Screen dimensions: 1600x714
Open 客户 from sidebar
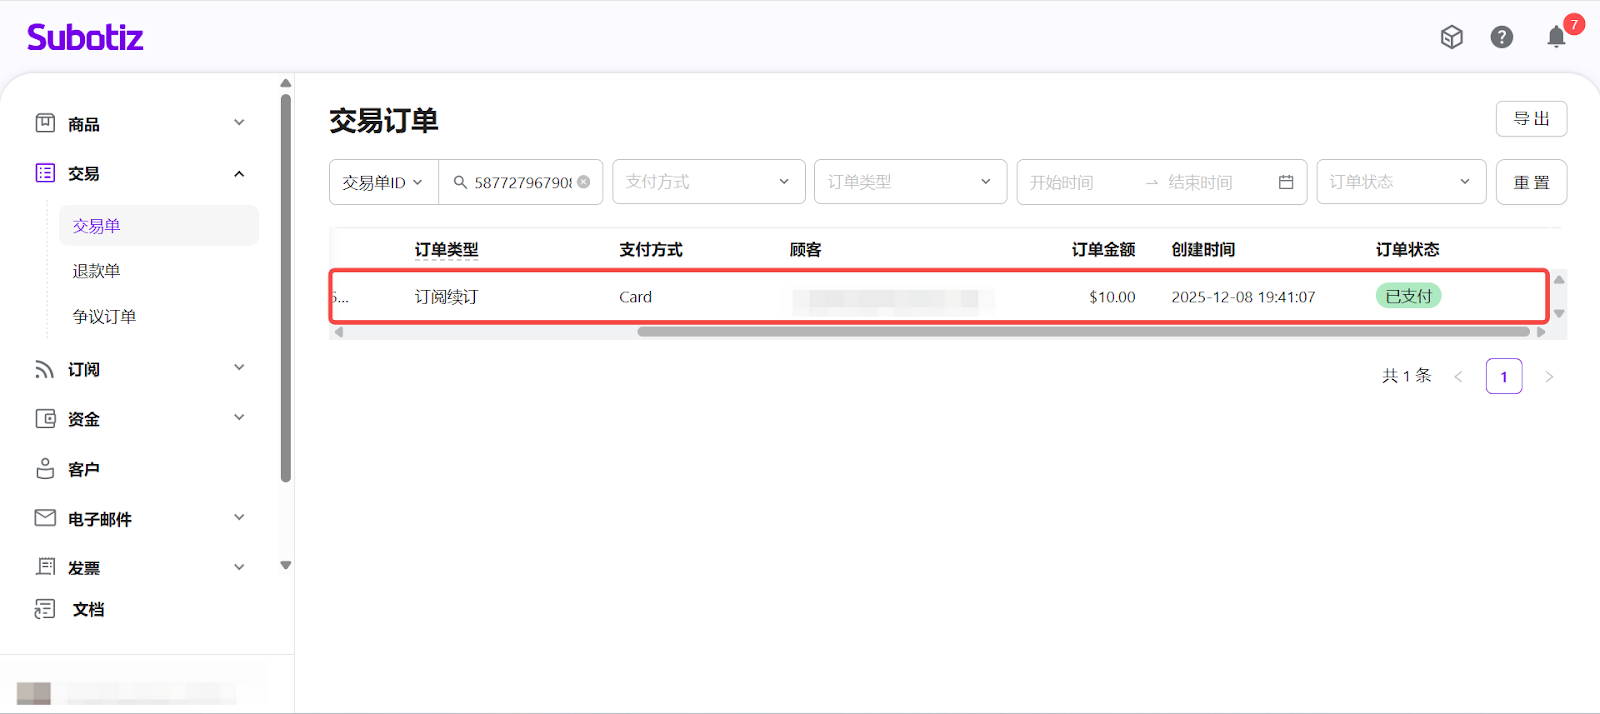coord(84,469)
